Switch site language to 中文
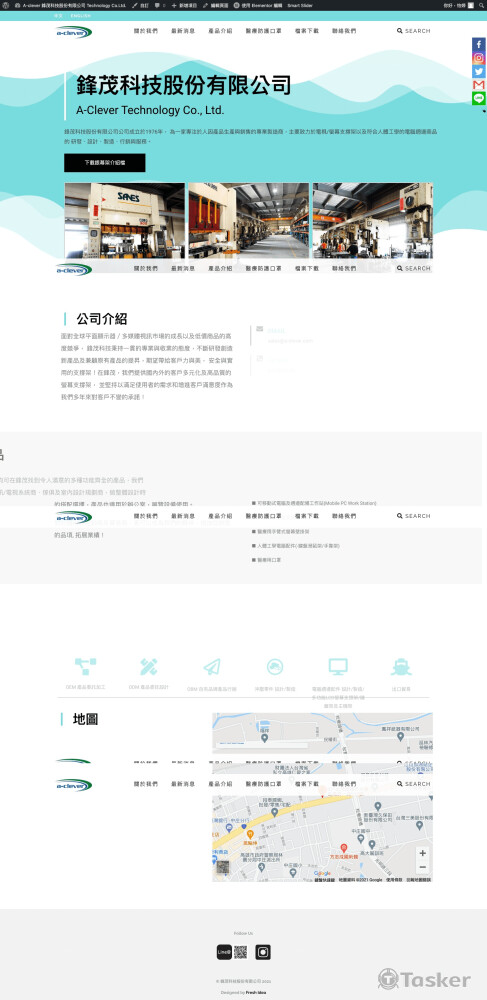 coord(58,15)
